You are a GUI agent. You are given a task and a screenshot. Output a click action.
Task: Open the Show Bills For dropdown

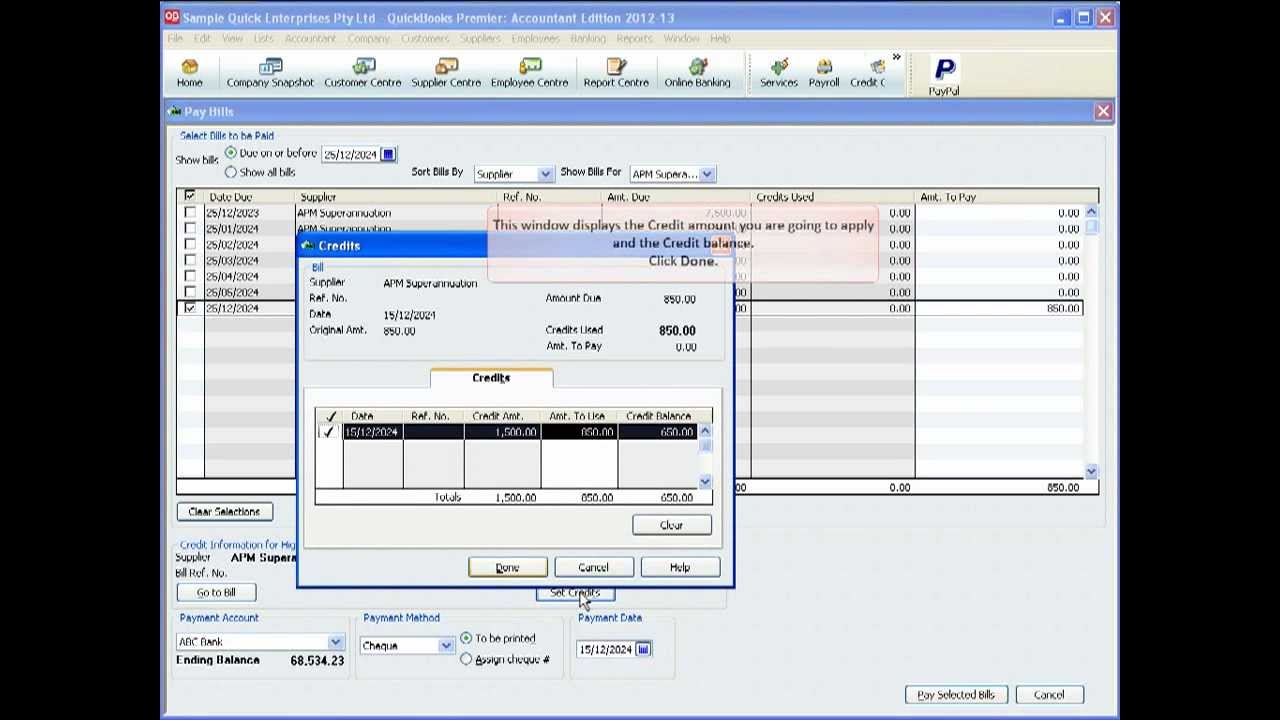click(x=707, y=174)
